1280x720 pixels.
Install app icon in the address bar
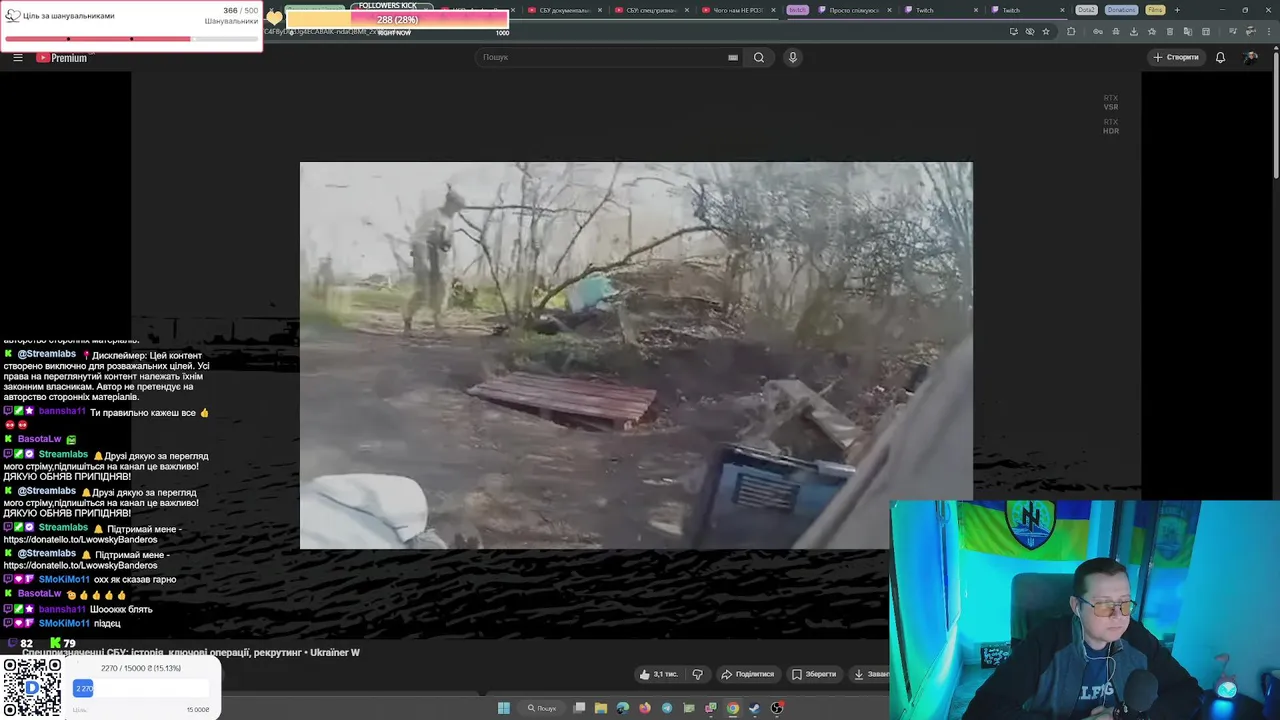coord(1014,31)
